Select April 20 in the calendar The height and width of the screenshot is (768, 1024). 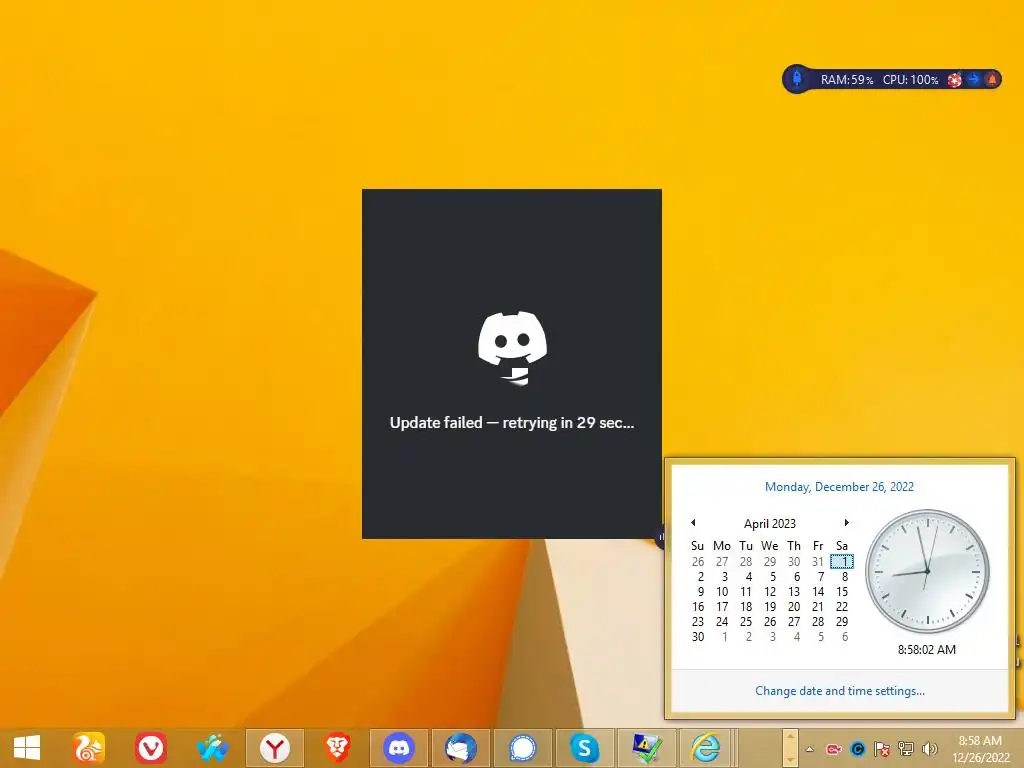pyautogui.click(x=794, y=607)
